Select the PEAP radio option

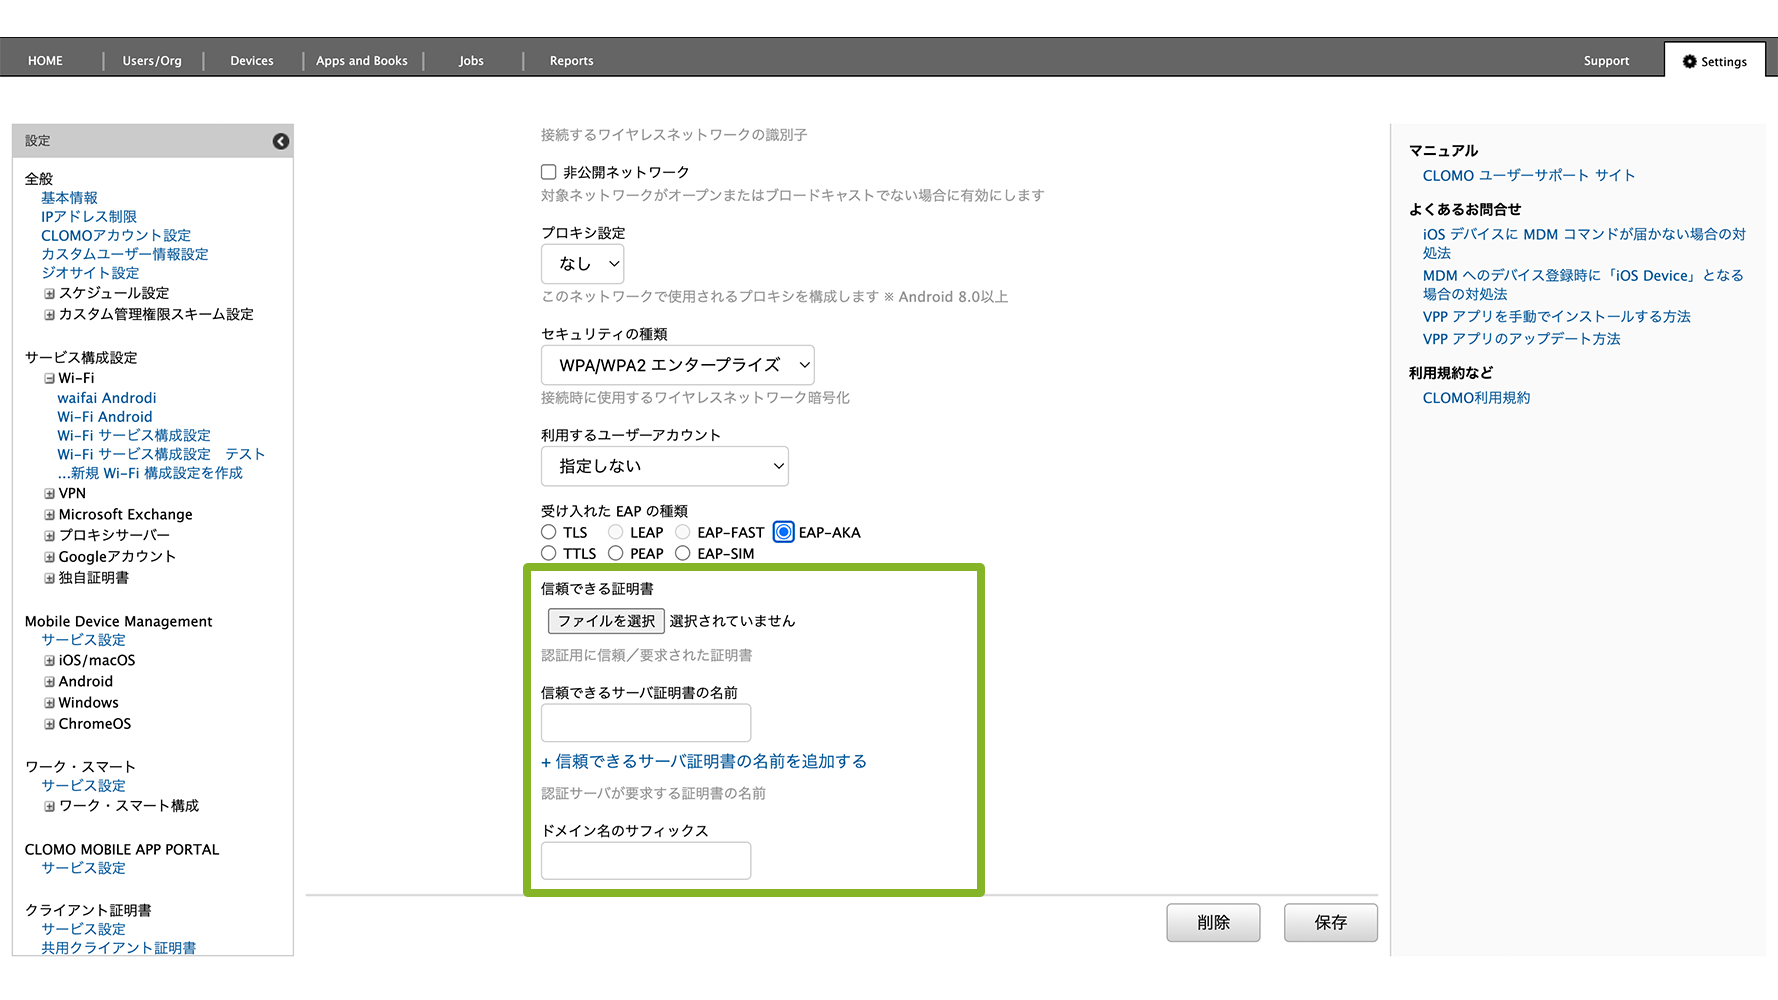(x=616, y=553)
